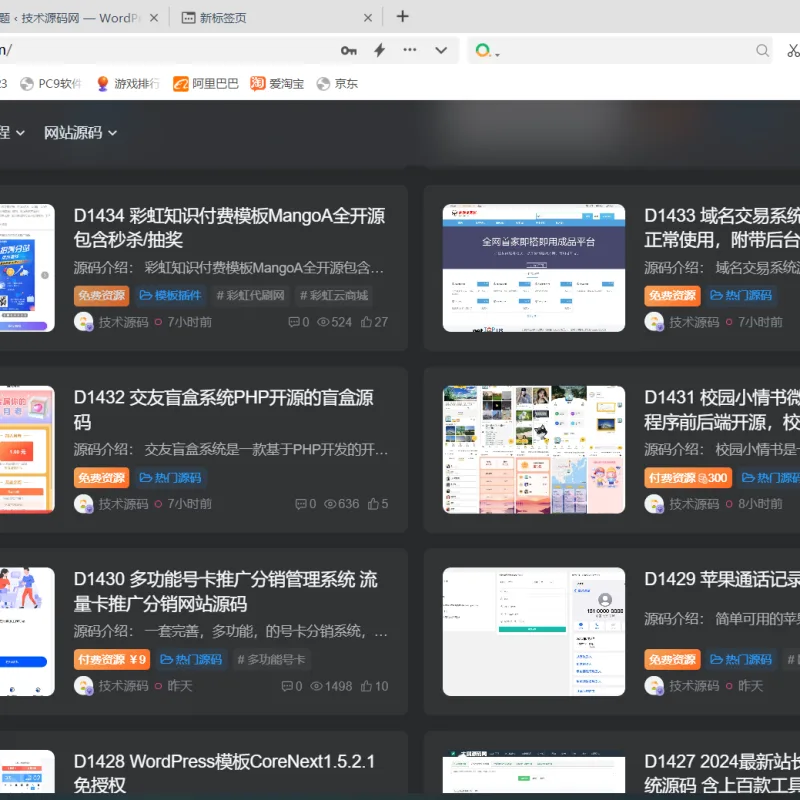800x800 pixels.
Task: Click author avatar on D1430 post
Action: [84, 686]
